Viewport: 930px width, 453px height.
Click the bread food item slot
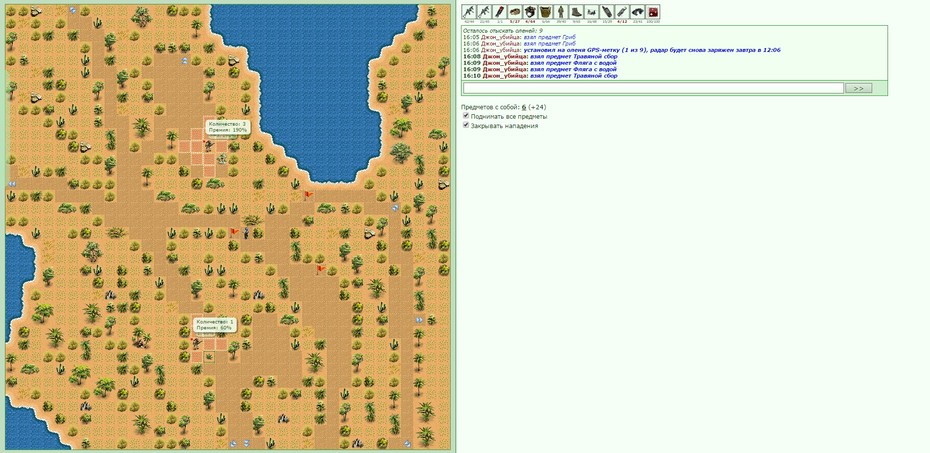coord(515,12)
